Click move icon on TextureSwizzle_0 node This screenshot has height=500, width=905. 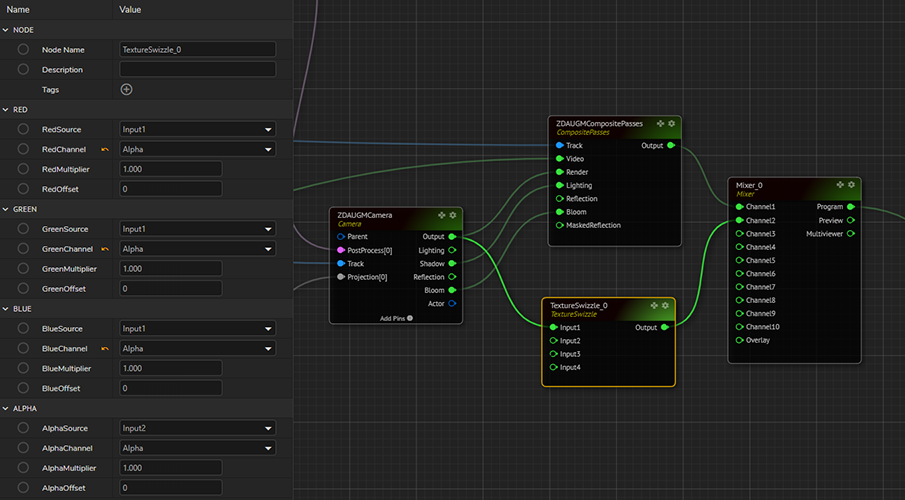coord(653,305)
